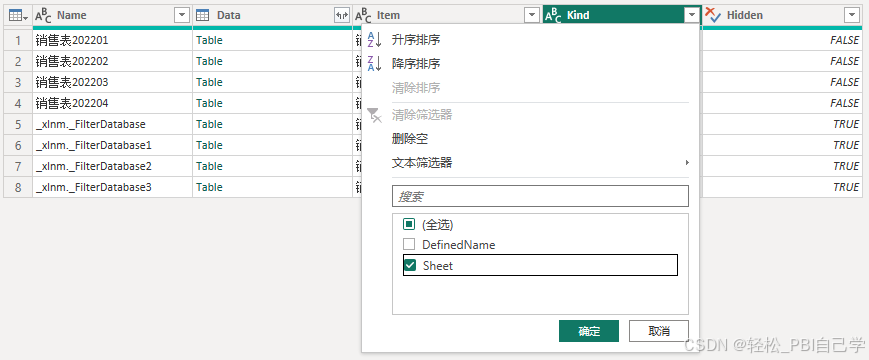869x360 pixels.
Task: Click the _xlnm._FilterDatabase cell in row 5
Action: coord(113,124)
